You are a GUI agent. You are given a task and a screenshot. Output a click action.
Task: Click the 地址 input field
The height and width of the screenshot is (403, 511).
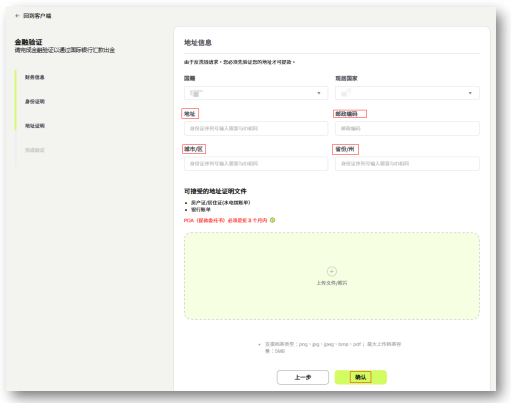pyautogui.click(x=256, y=128)
